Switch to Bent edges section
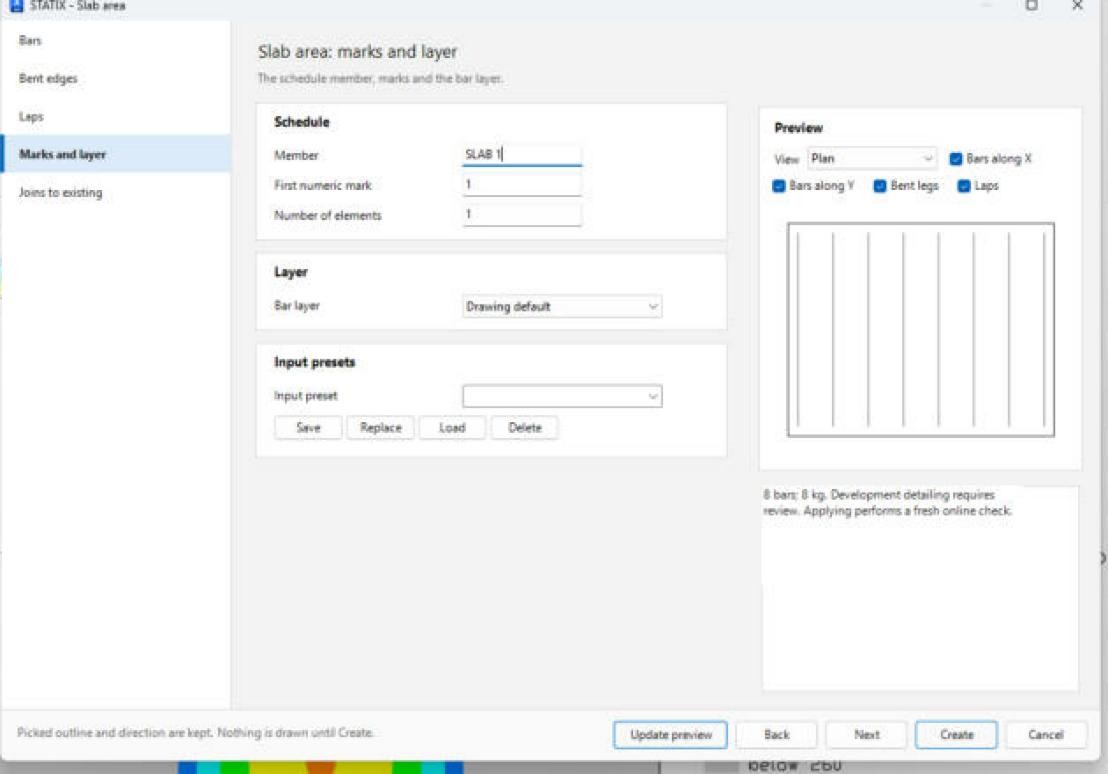1108x774 pixels. (117, 78)
